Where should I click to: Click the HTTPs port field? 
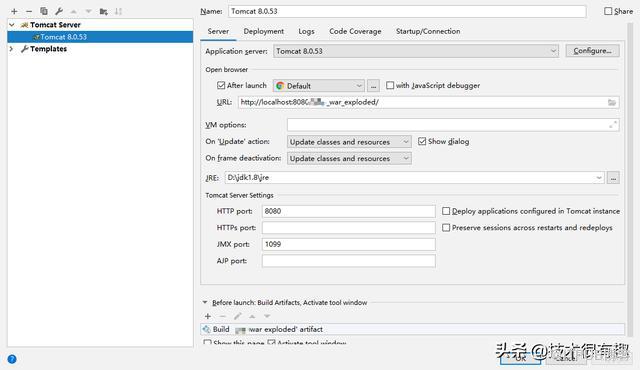tap(349, 228)
